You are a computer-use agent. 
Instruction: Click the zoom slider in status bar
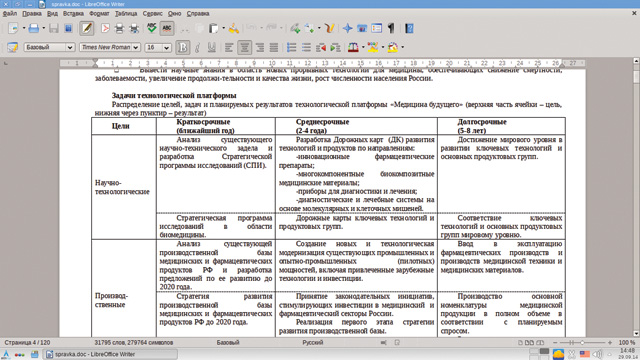click(x=582, y=342)
